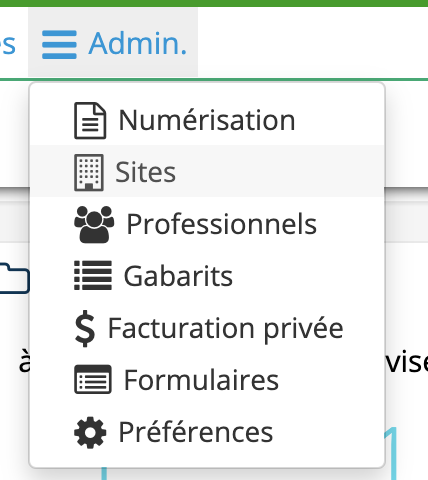Click the Préférences gear icon

[90, 432]
